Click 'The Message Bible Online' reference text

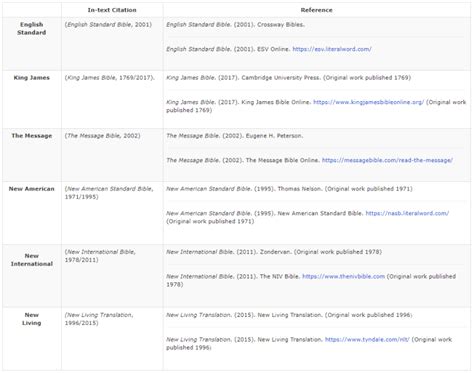point(283,160)
